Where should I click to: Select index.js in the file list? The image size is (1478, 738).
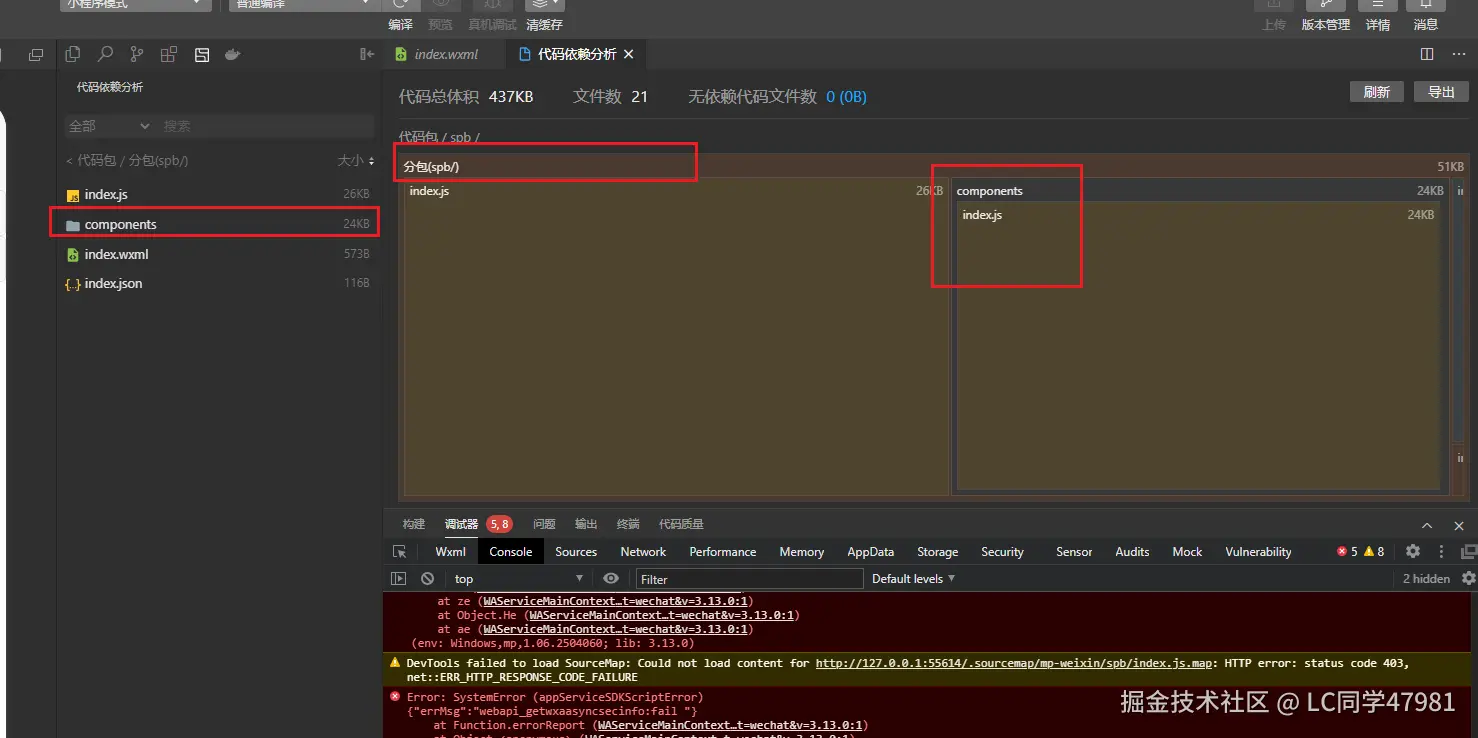[217, 195]
